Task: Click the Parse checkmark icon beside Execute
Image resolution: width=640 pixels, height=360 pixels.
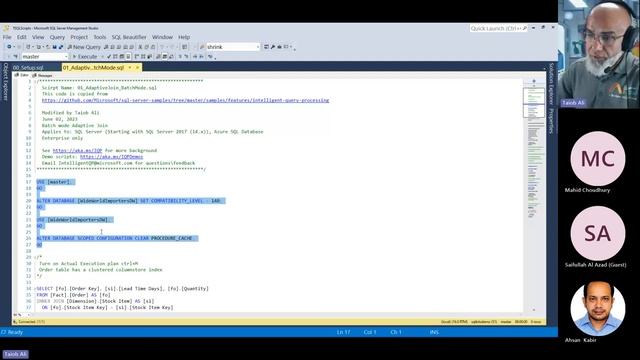Action: tap(109, 57)
